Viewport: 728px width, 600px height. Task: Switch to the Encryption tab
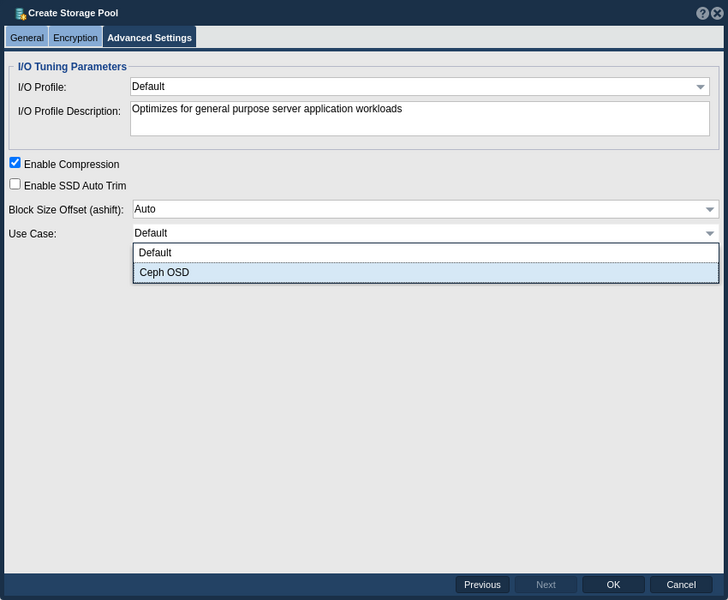coord(75,38)
